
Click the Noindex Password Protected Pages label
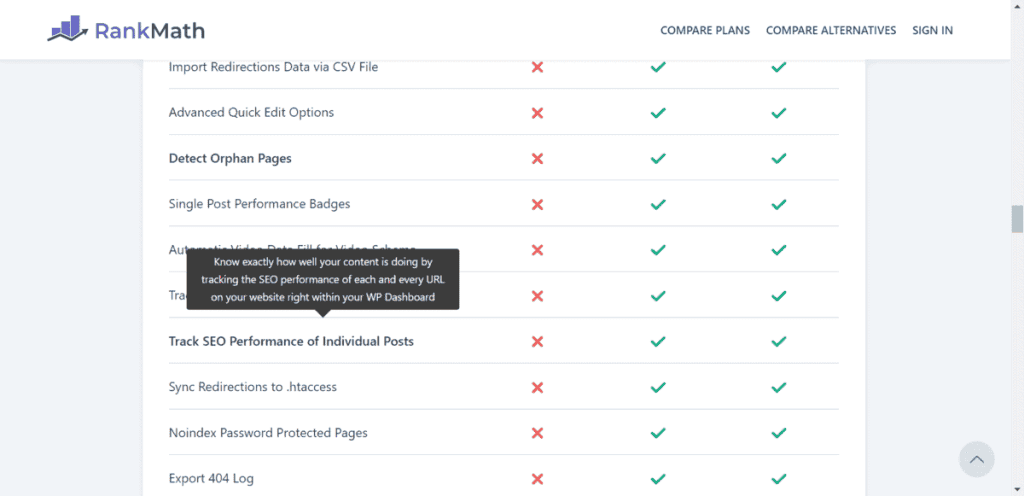pos(268,433)
